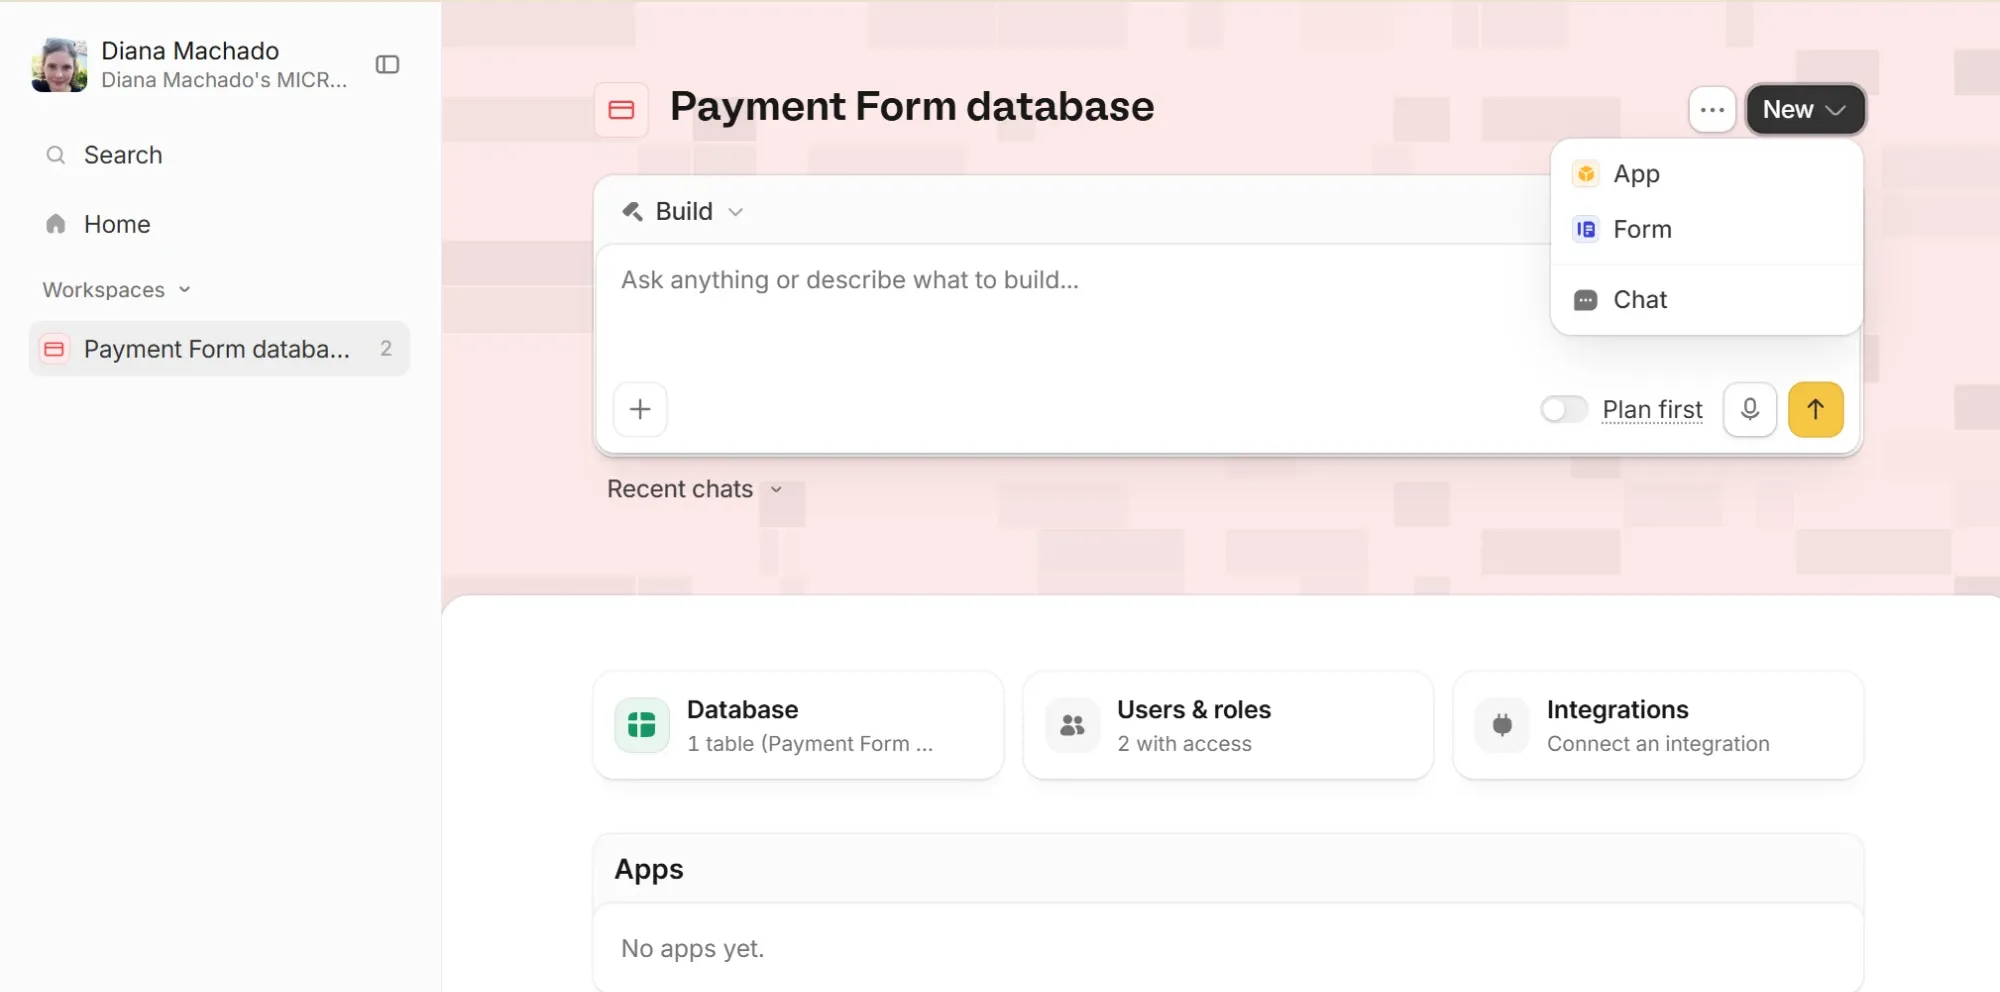
Task: Open the Integrations card
Action: pyautogui.click(x=1658, y=725)
